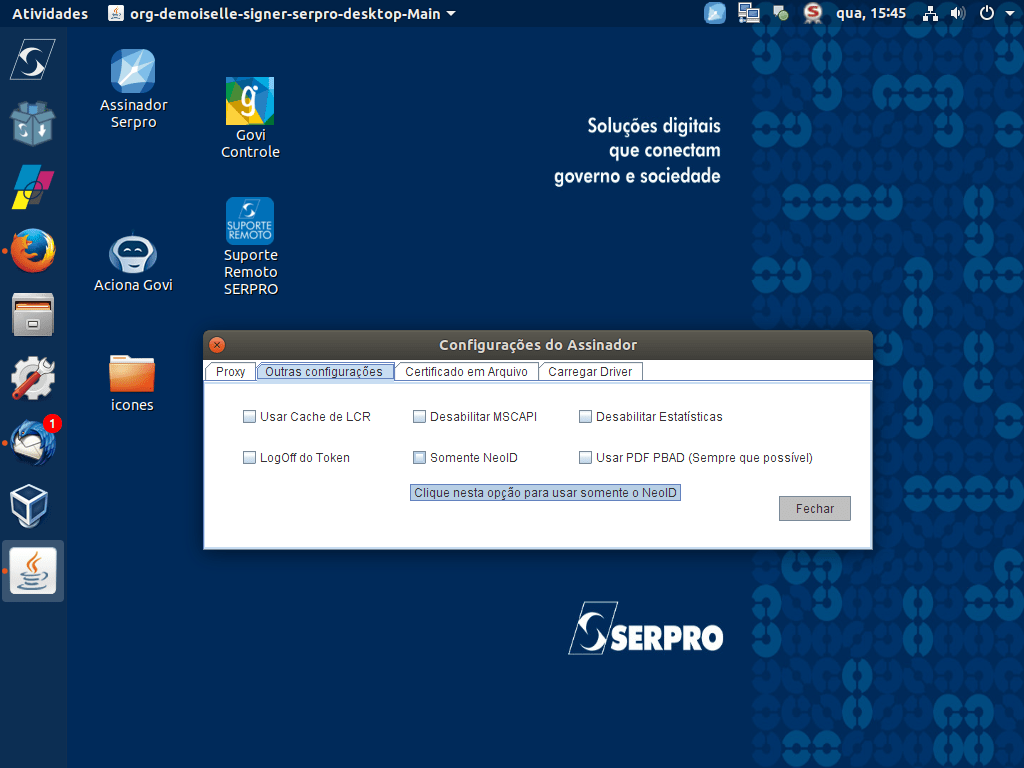Open the colorful parallelogram dock icon
Image resolution: width=1024 pixels, height=768 pixels.
[32, 187]
